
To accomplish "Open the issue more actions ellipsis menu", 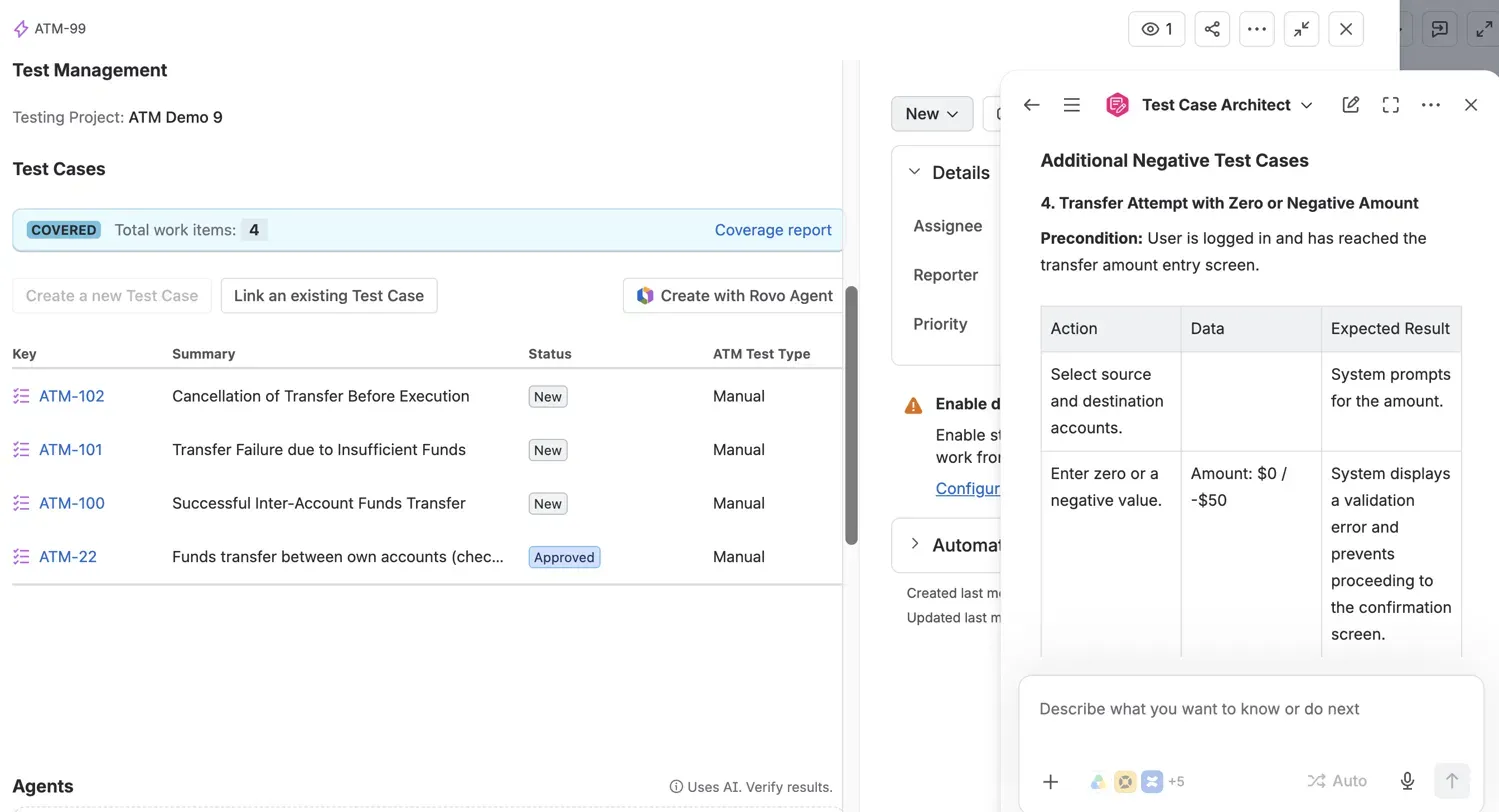I will pyautogui.click(x=1257, y=29).
